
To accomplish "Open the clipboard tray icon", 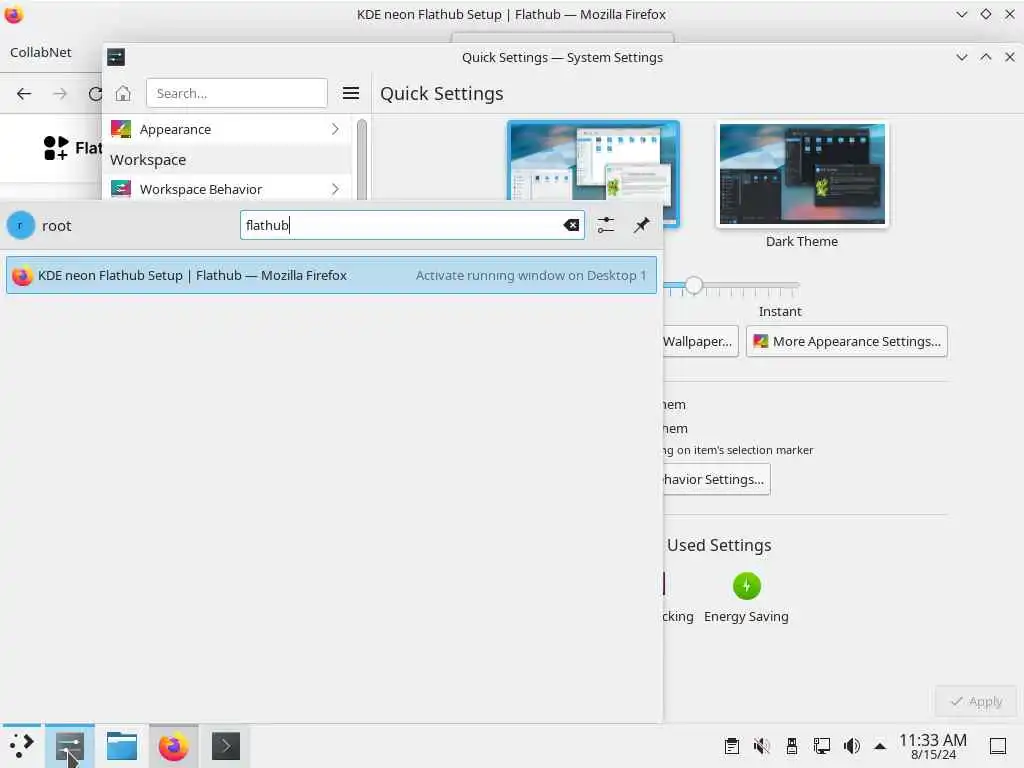I will point(731,746).
